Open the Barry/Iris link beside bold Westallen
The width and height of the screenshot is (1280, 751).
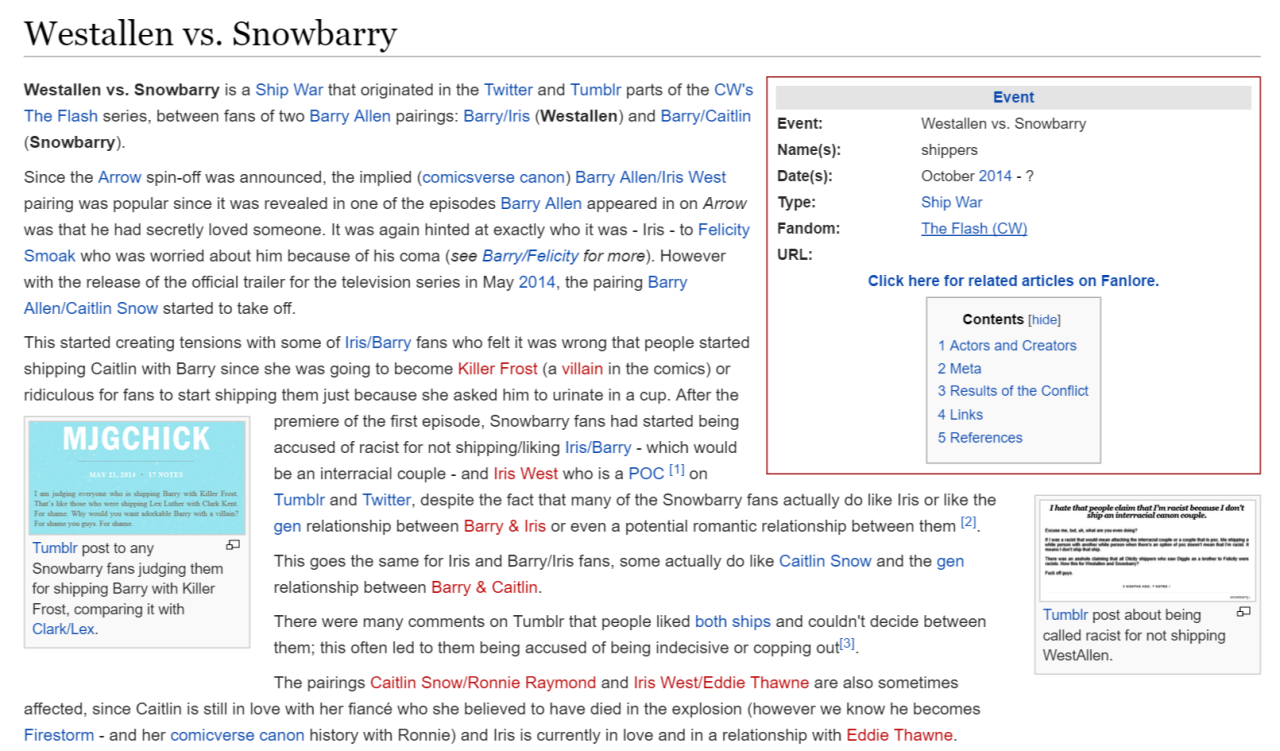click(x=496, y=115)
